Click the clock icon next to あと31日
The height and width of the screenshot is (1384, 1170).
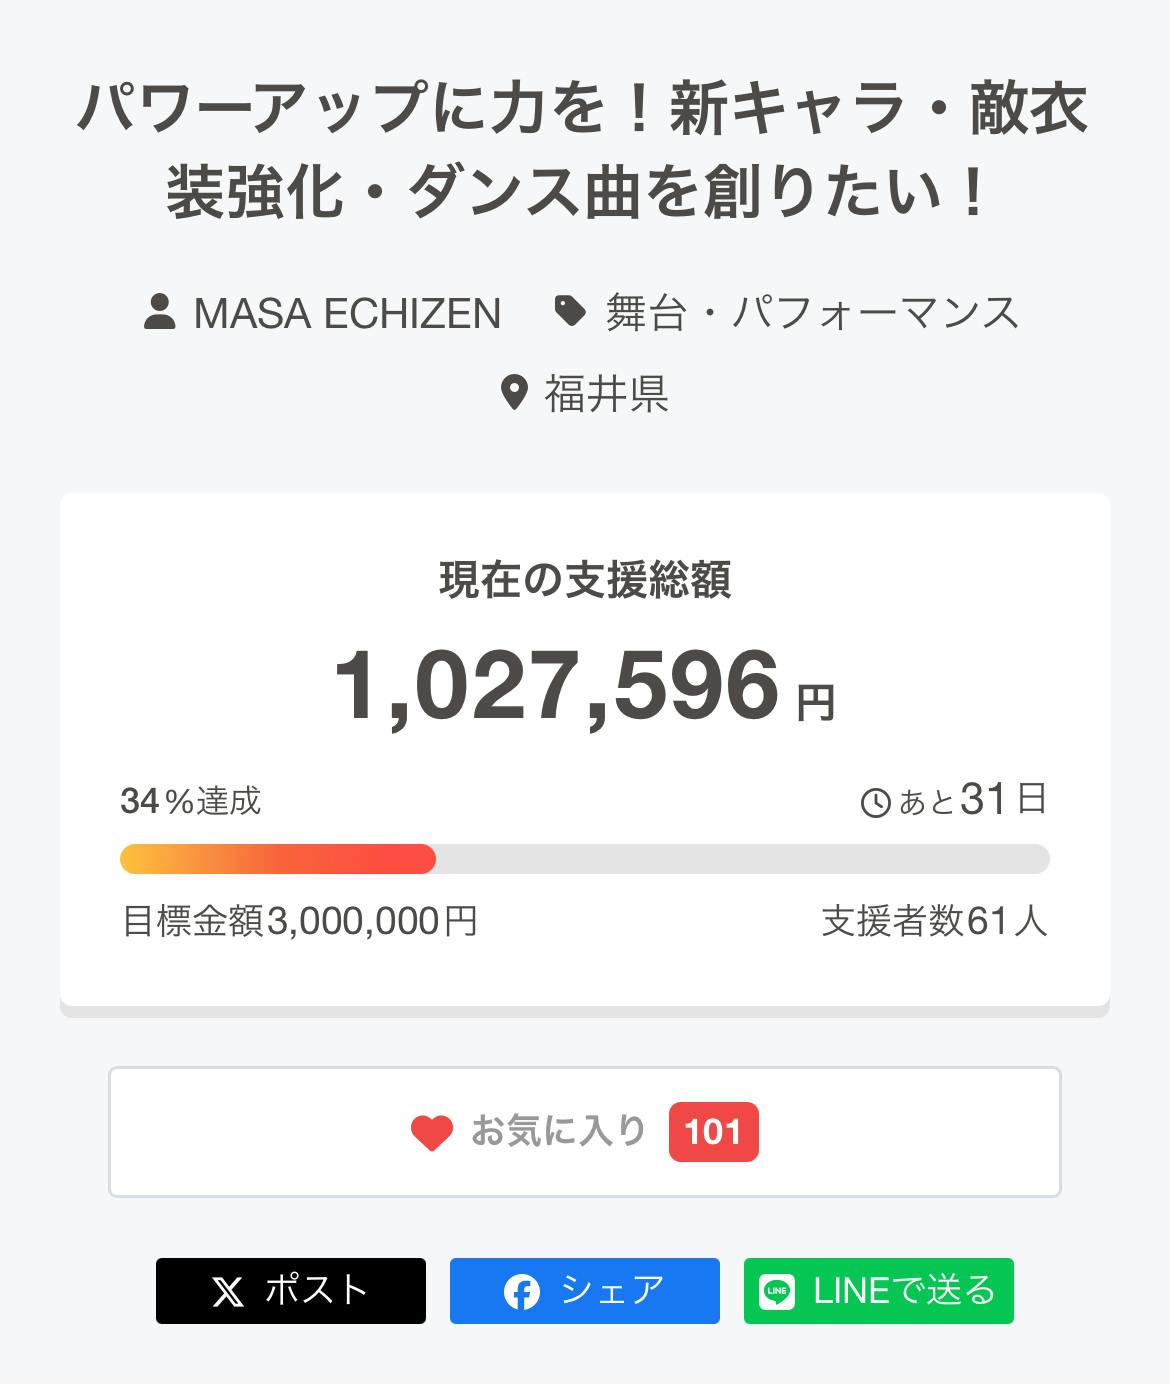point(875,802)
